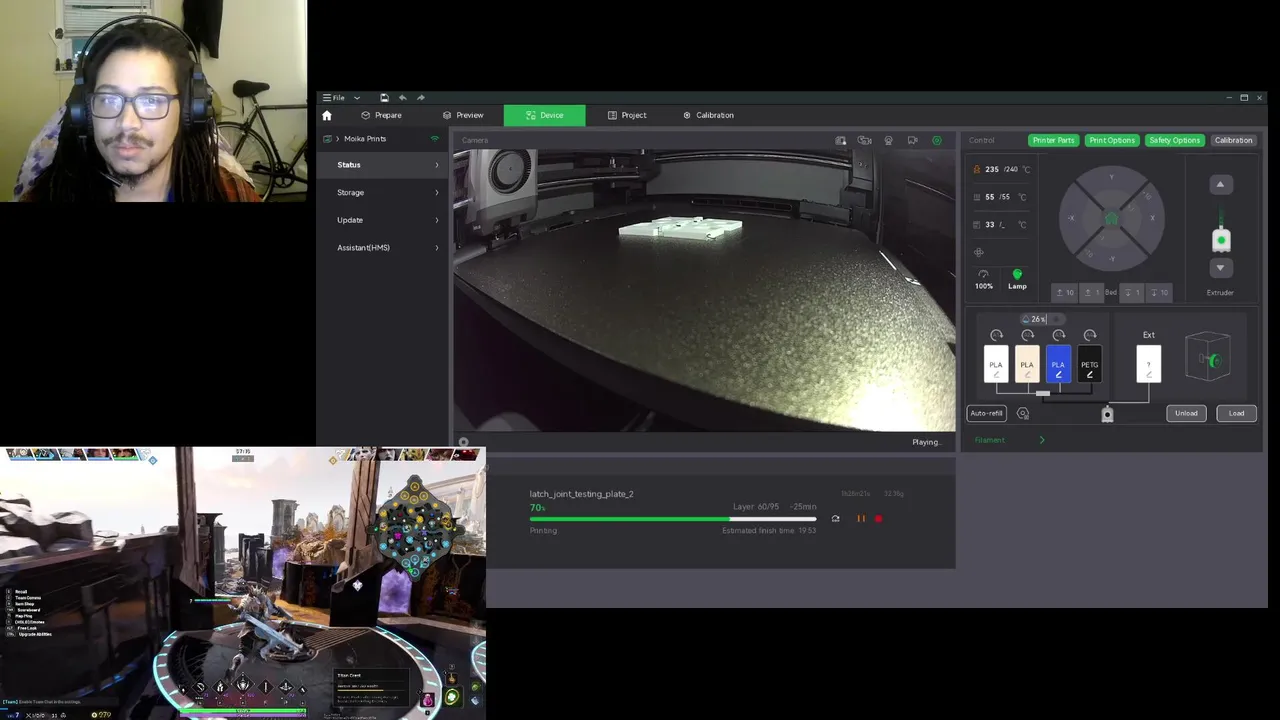Select the Ext external spool swatch
Image resolution: width=1280 pixels, height=720 pixels.
click(x=1149, y=364)
